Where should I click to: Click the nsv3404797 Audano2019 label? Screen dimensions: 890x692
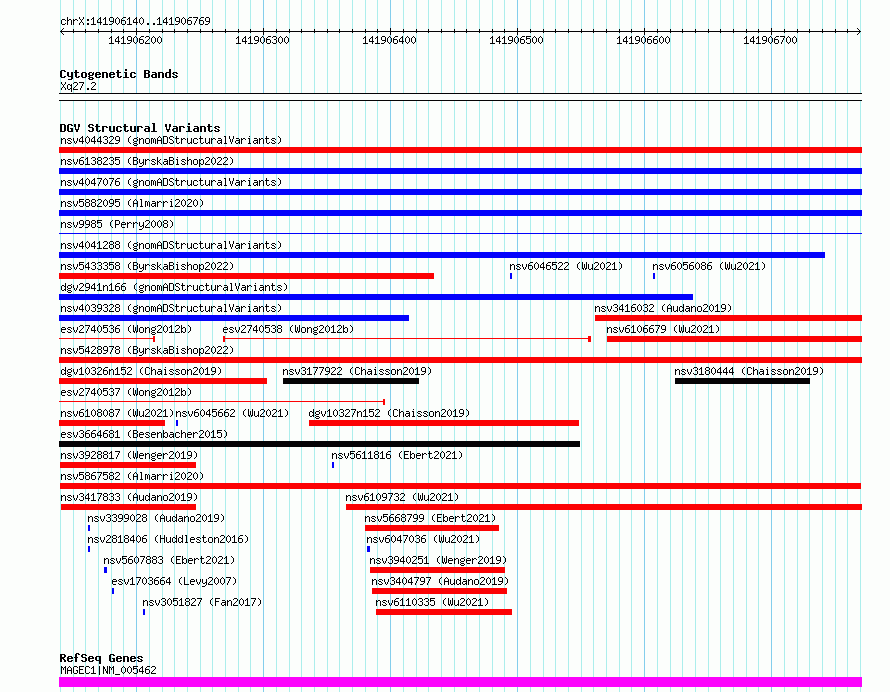tap(440, 581)
